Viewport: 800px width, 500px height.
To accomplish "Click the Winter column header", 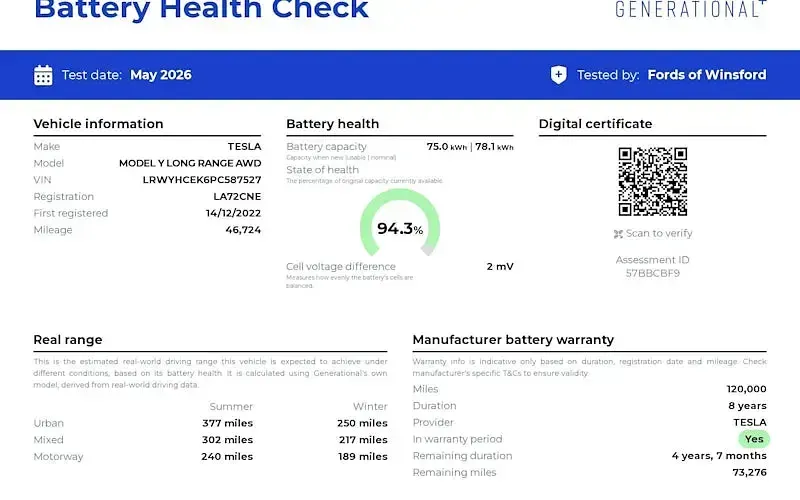I will tap(370, 407).
